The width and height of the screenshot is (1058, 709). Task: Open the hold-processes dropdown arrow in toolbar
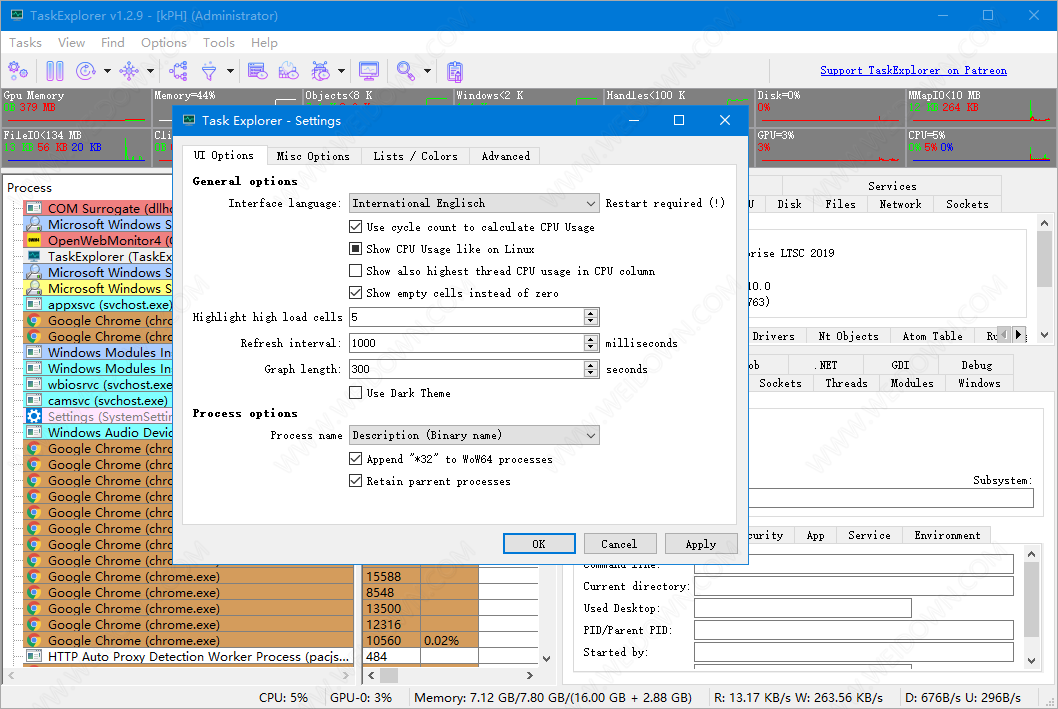click(150, 71)
